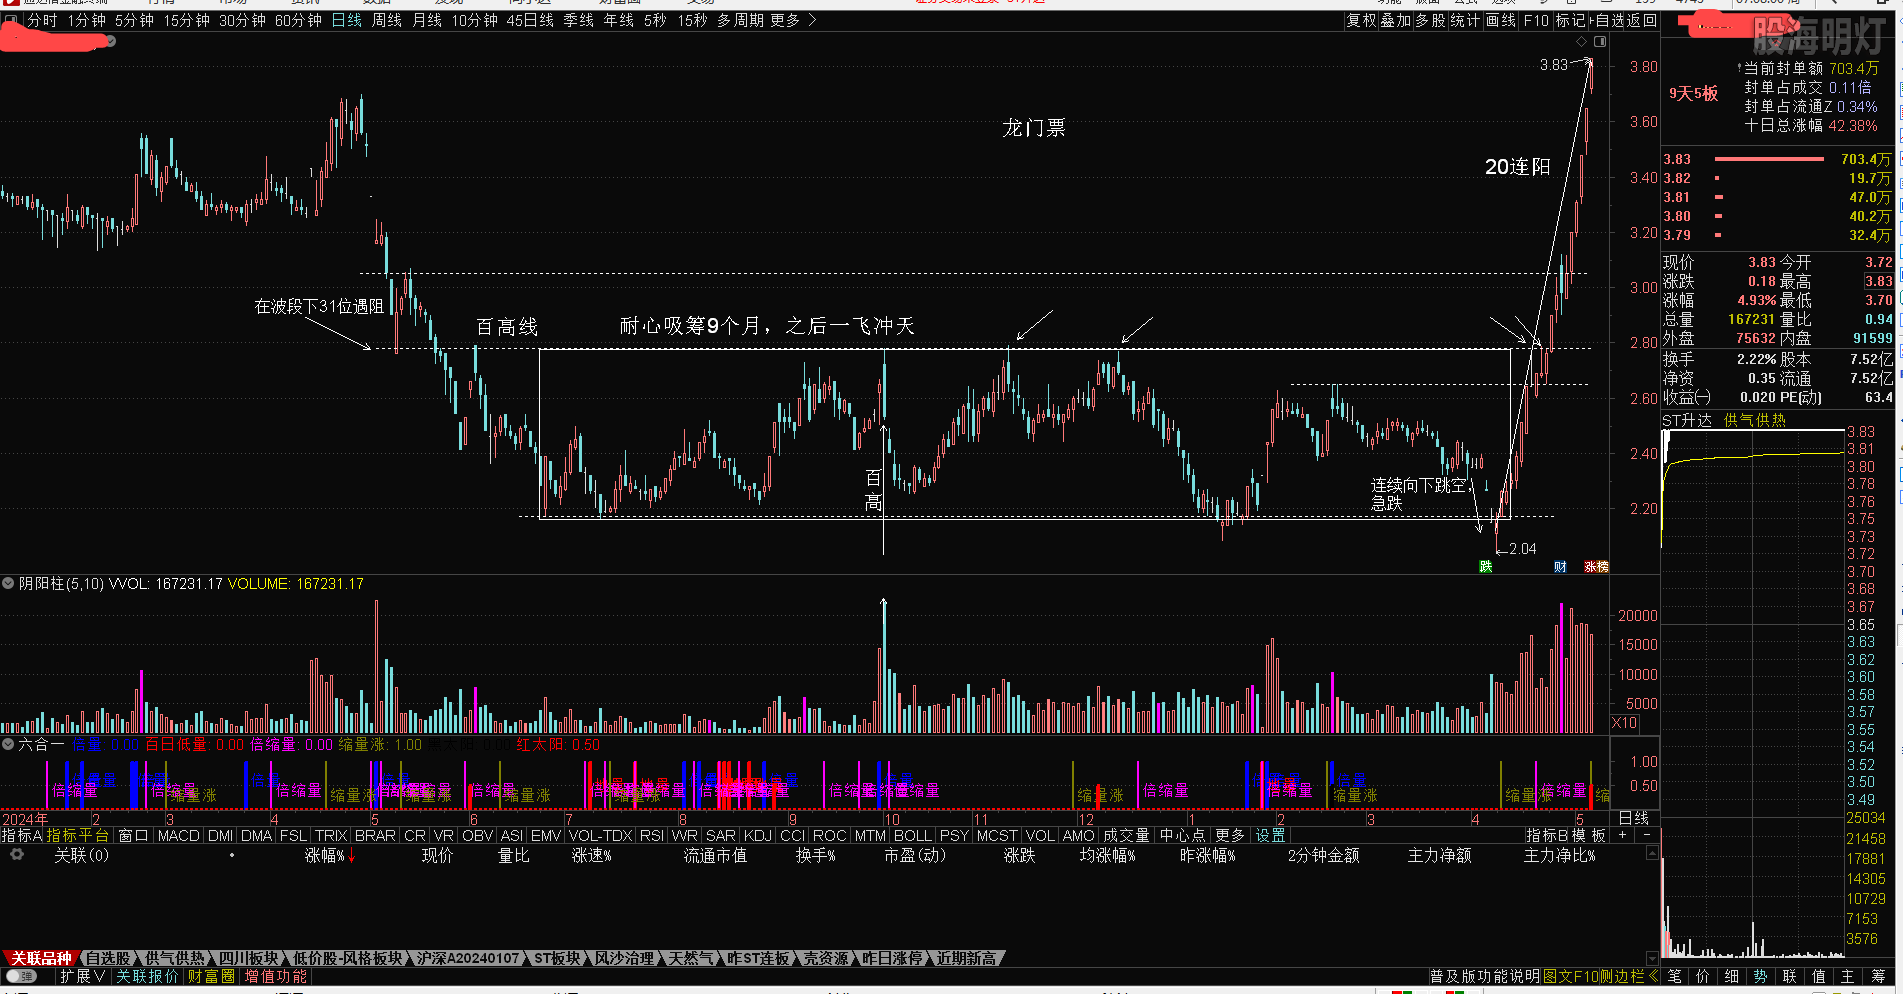The width and height of the screenshot is (1903, 994).
Task: Click the 叠加 overlay button
Action: tap(1396, 20)
